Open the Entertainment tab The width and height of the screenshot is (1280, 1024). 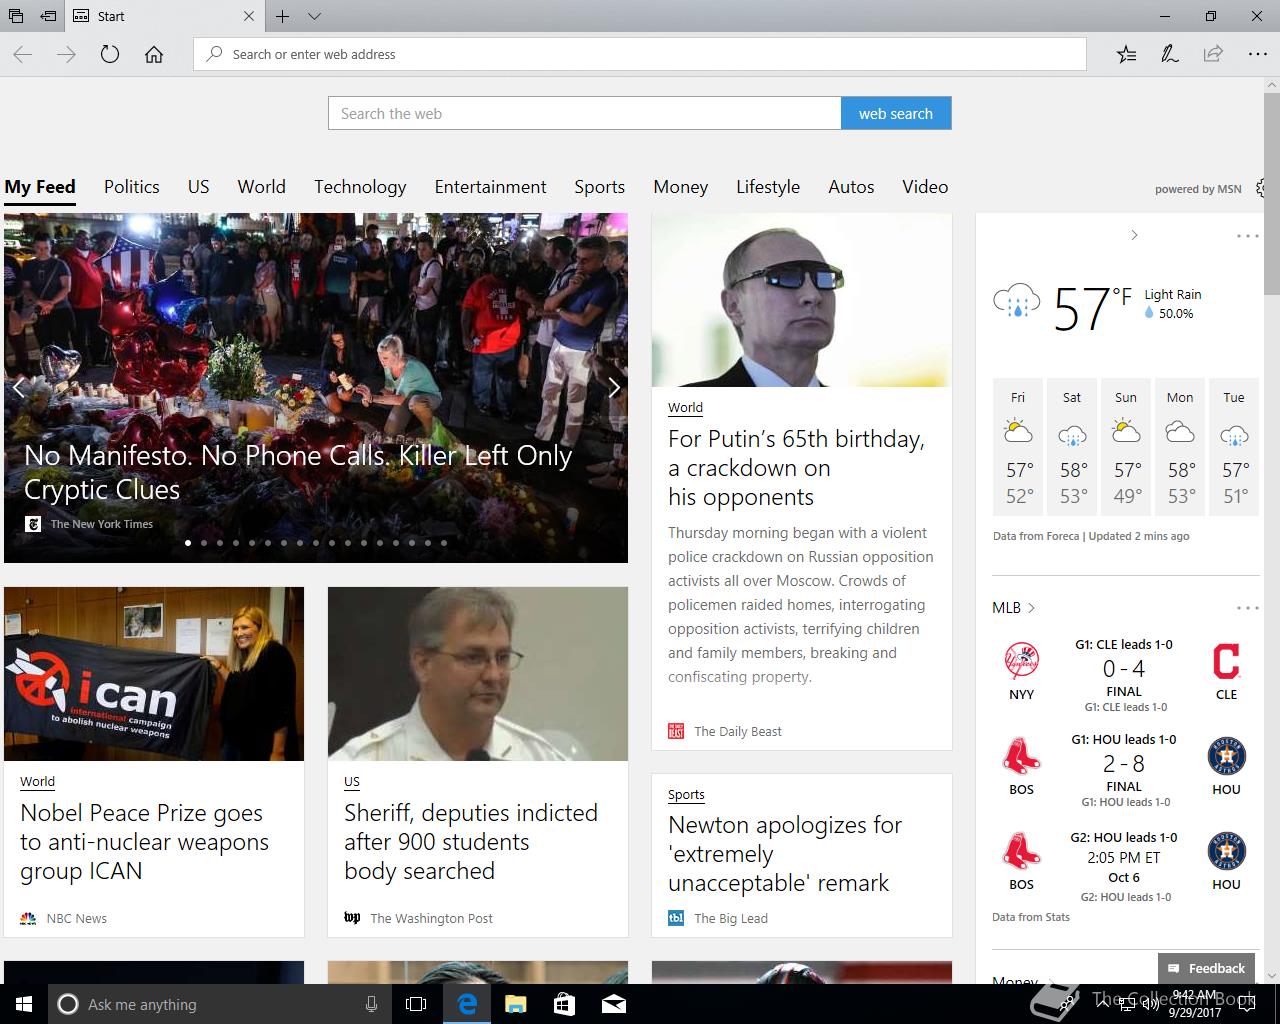(x=491, y=187)
